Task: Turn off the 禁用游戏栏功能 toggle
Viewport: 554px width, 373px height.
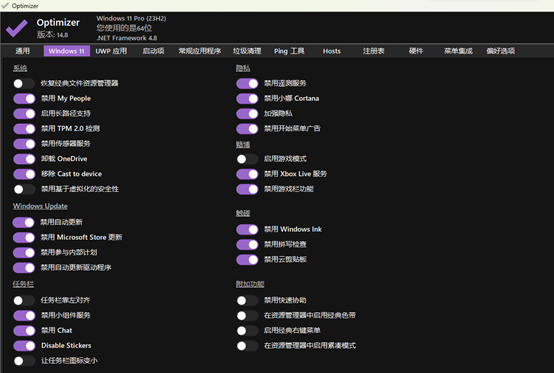Action: point(247,189)
